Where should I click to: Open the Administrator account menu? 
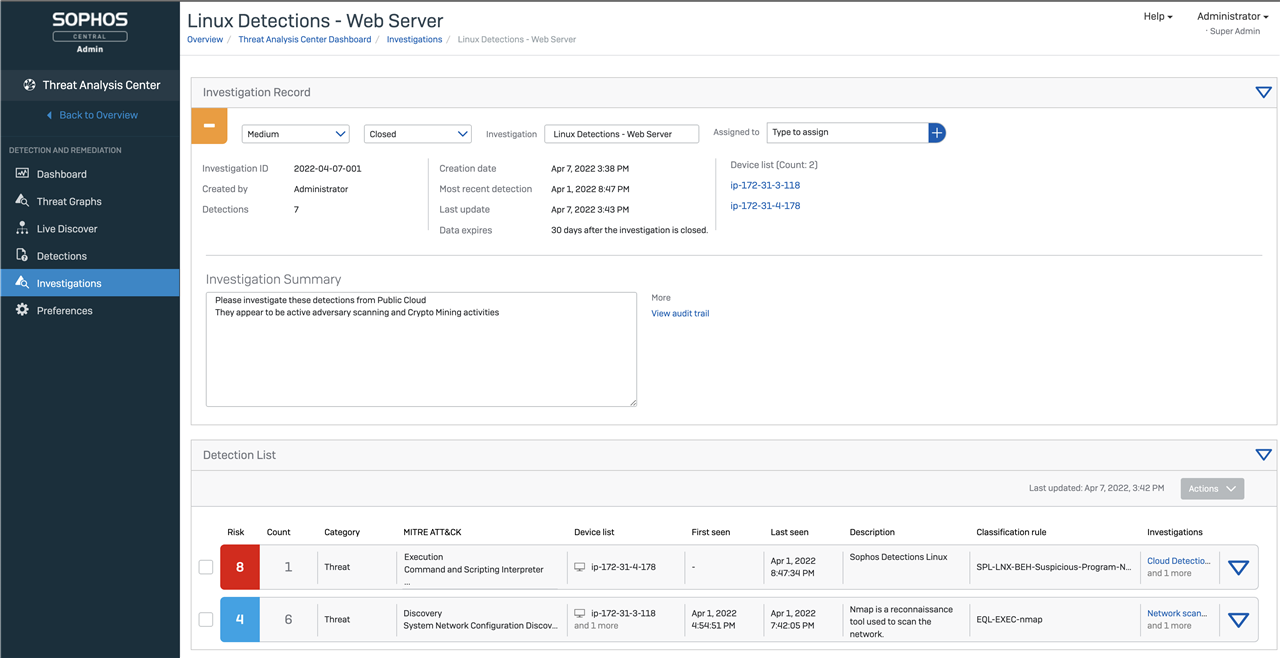point(1232,17)
